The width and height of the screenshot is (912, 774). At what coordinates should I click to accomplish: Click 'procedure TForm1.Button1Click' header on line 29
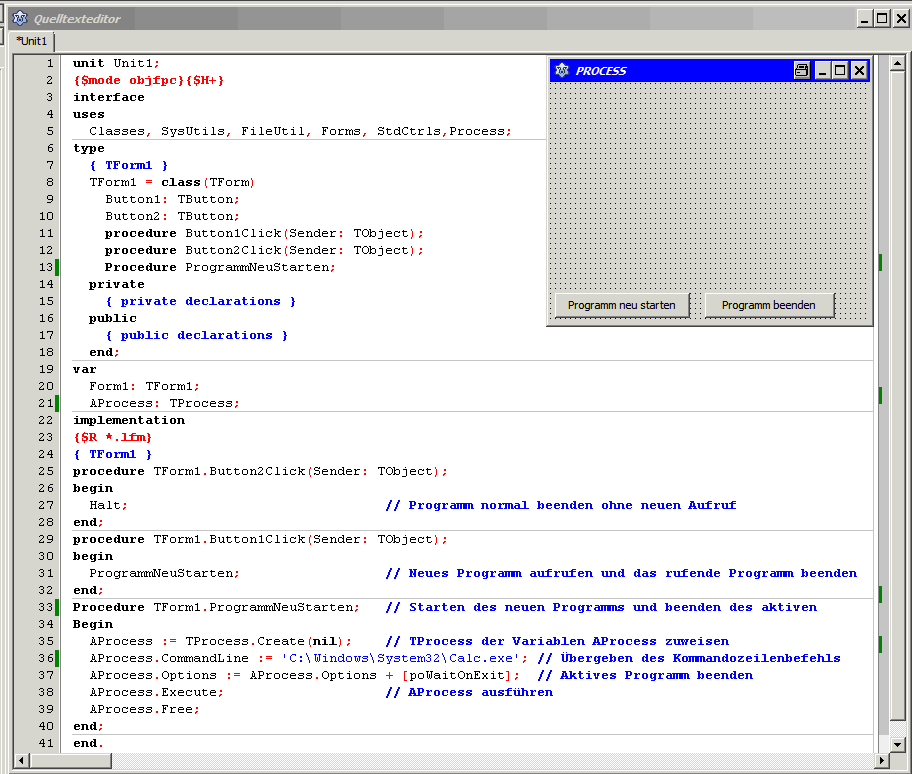(260, 540)
